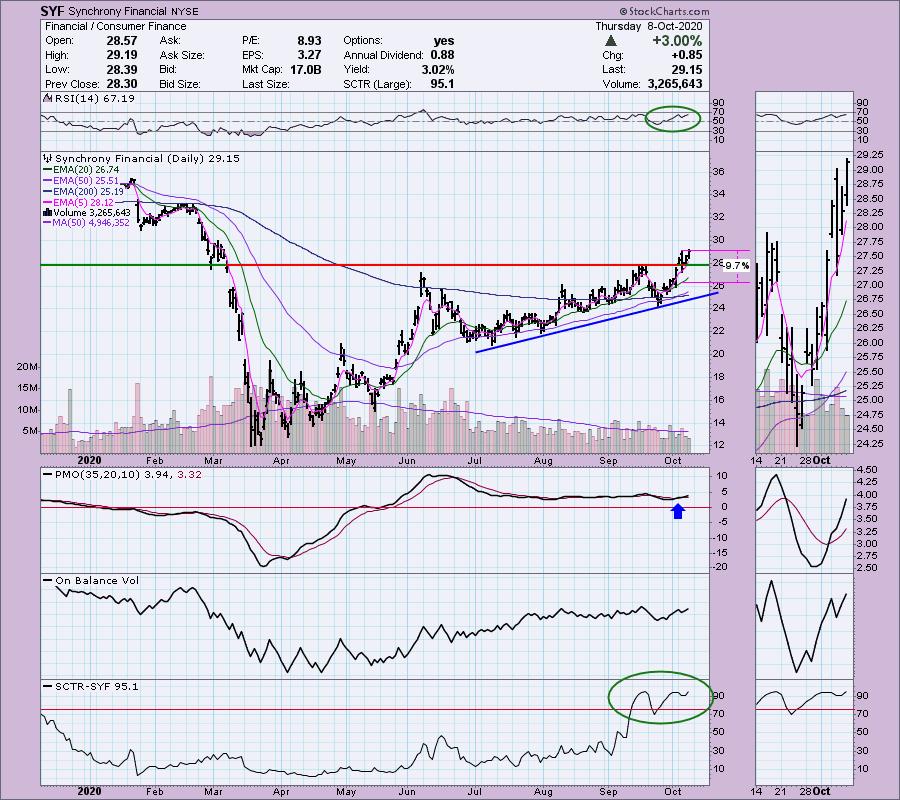The height and width of the screenshot is (800, 900).
Task: Click the P/E value 8.93
Action: pos(309,41)
